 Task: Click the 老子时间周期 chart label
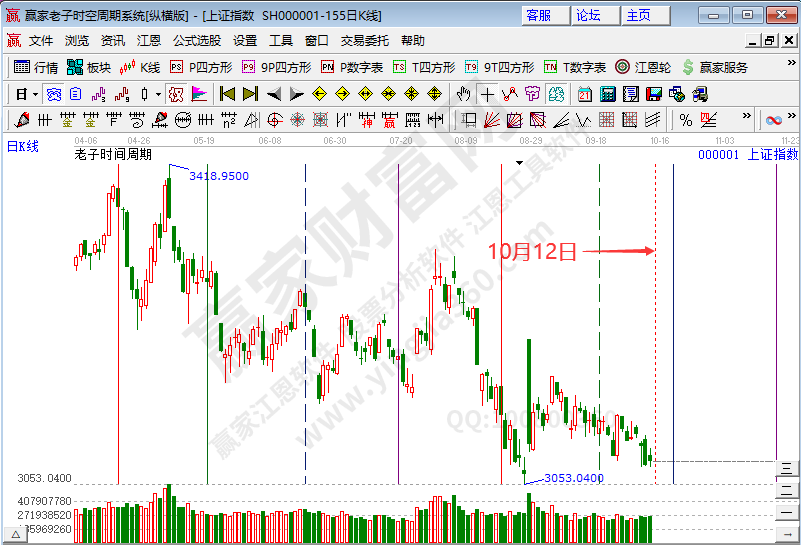click(x=112, y=155)
